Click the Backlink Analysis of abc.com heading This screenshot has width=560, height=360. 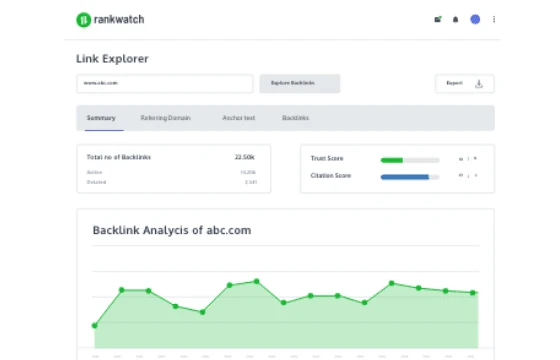click(x=172, y=230)
